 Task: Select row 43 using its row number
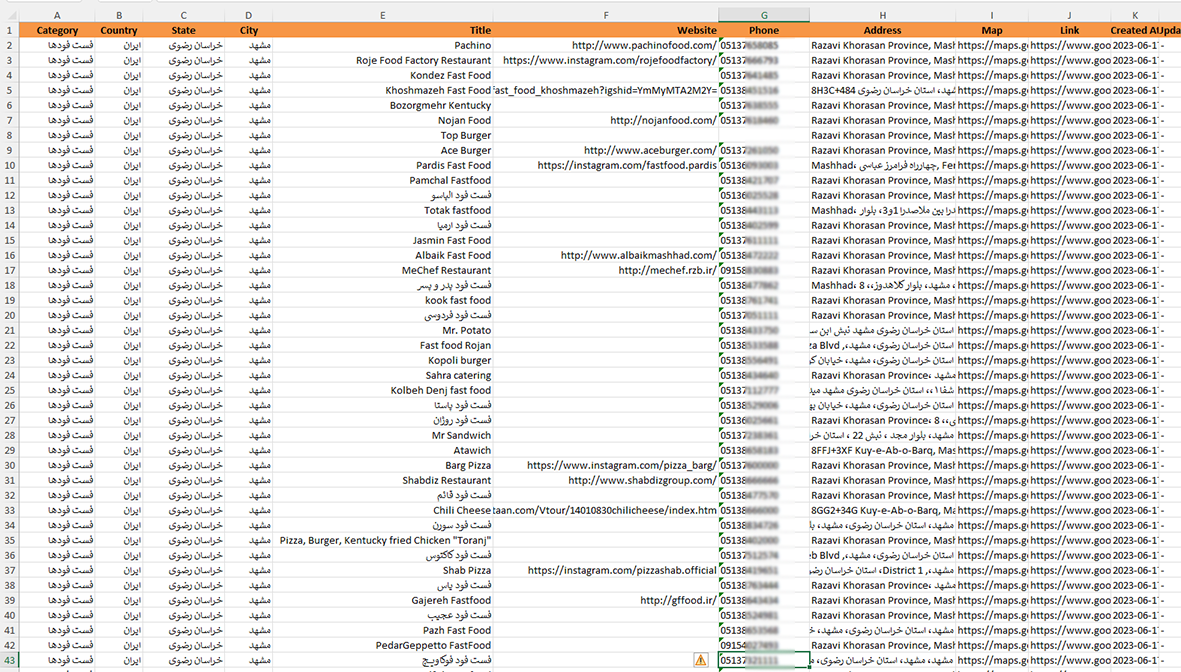9,660
